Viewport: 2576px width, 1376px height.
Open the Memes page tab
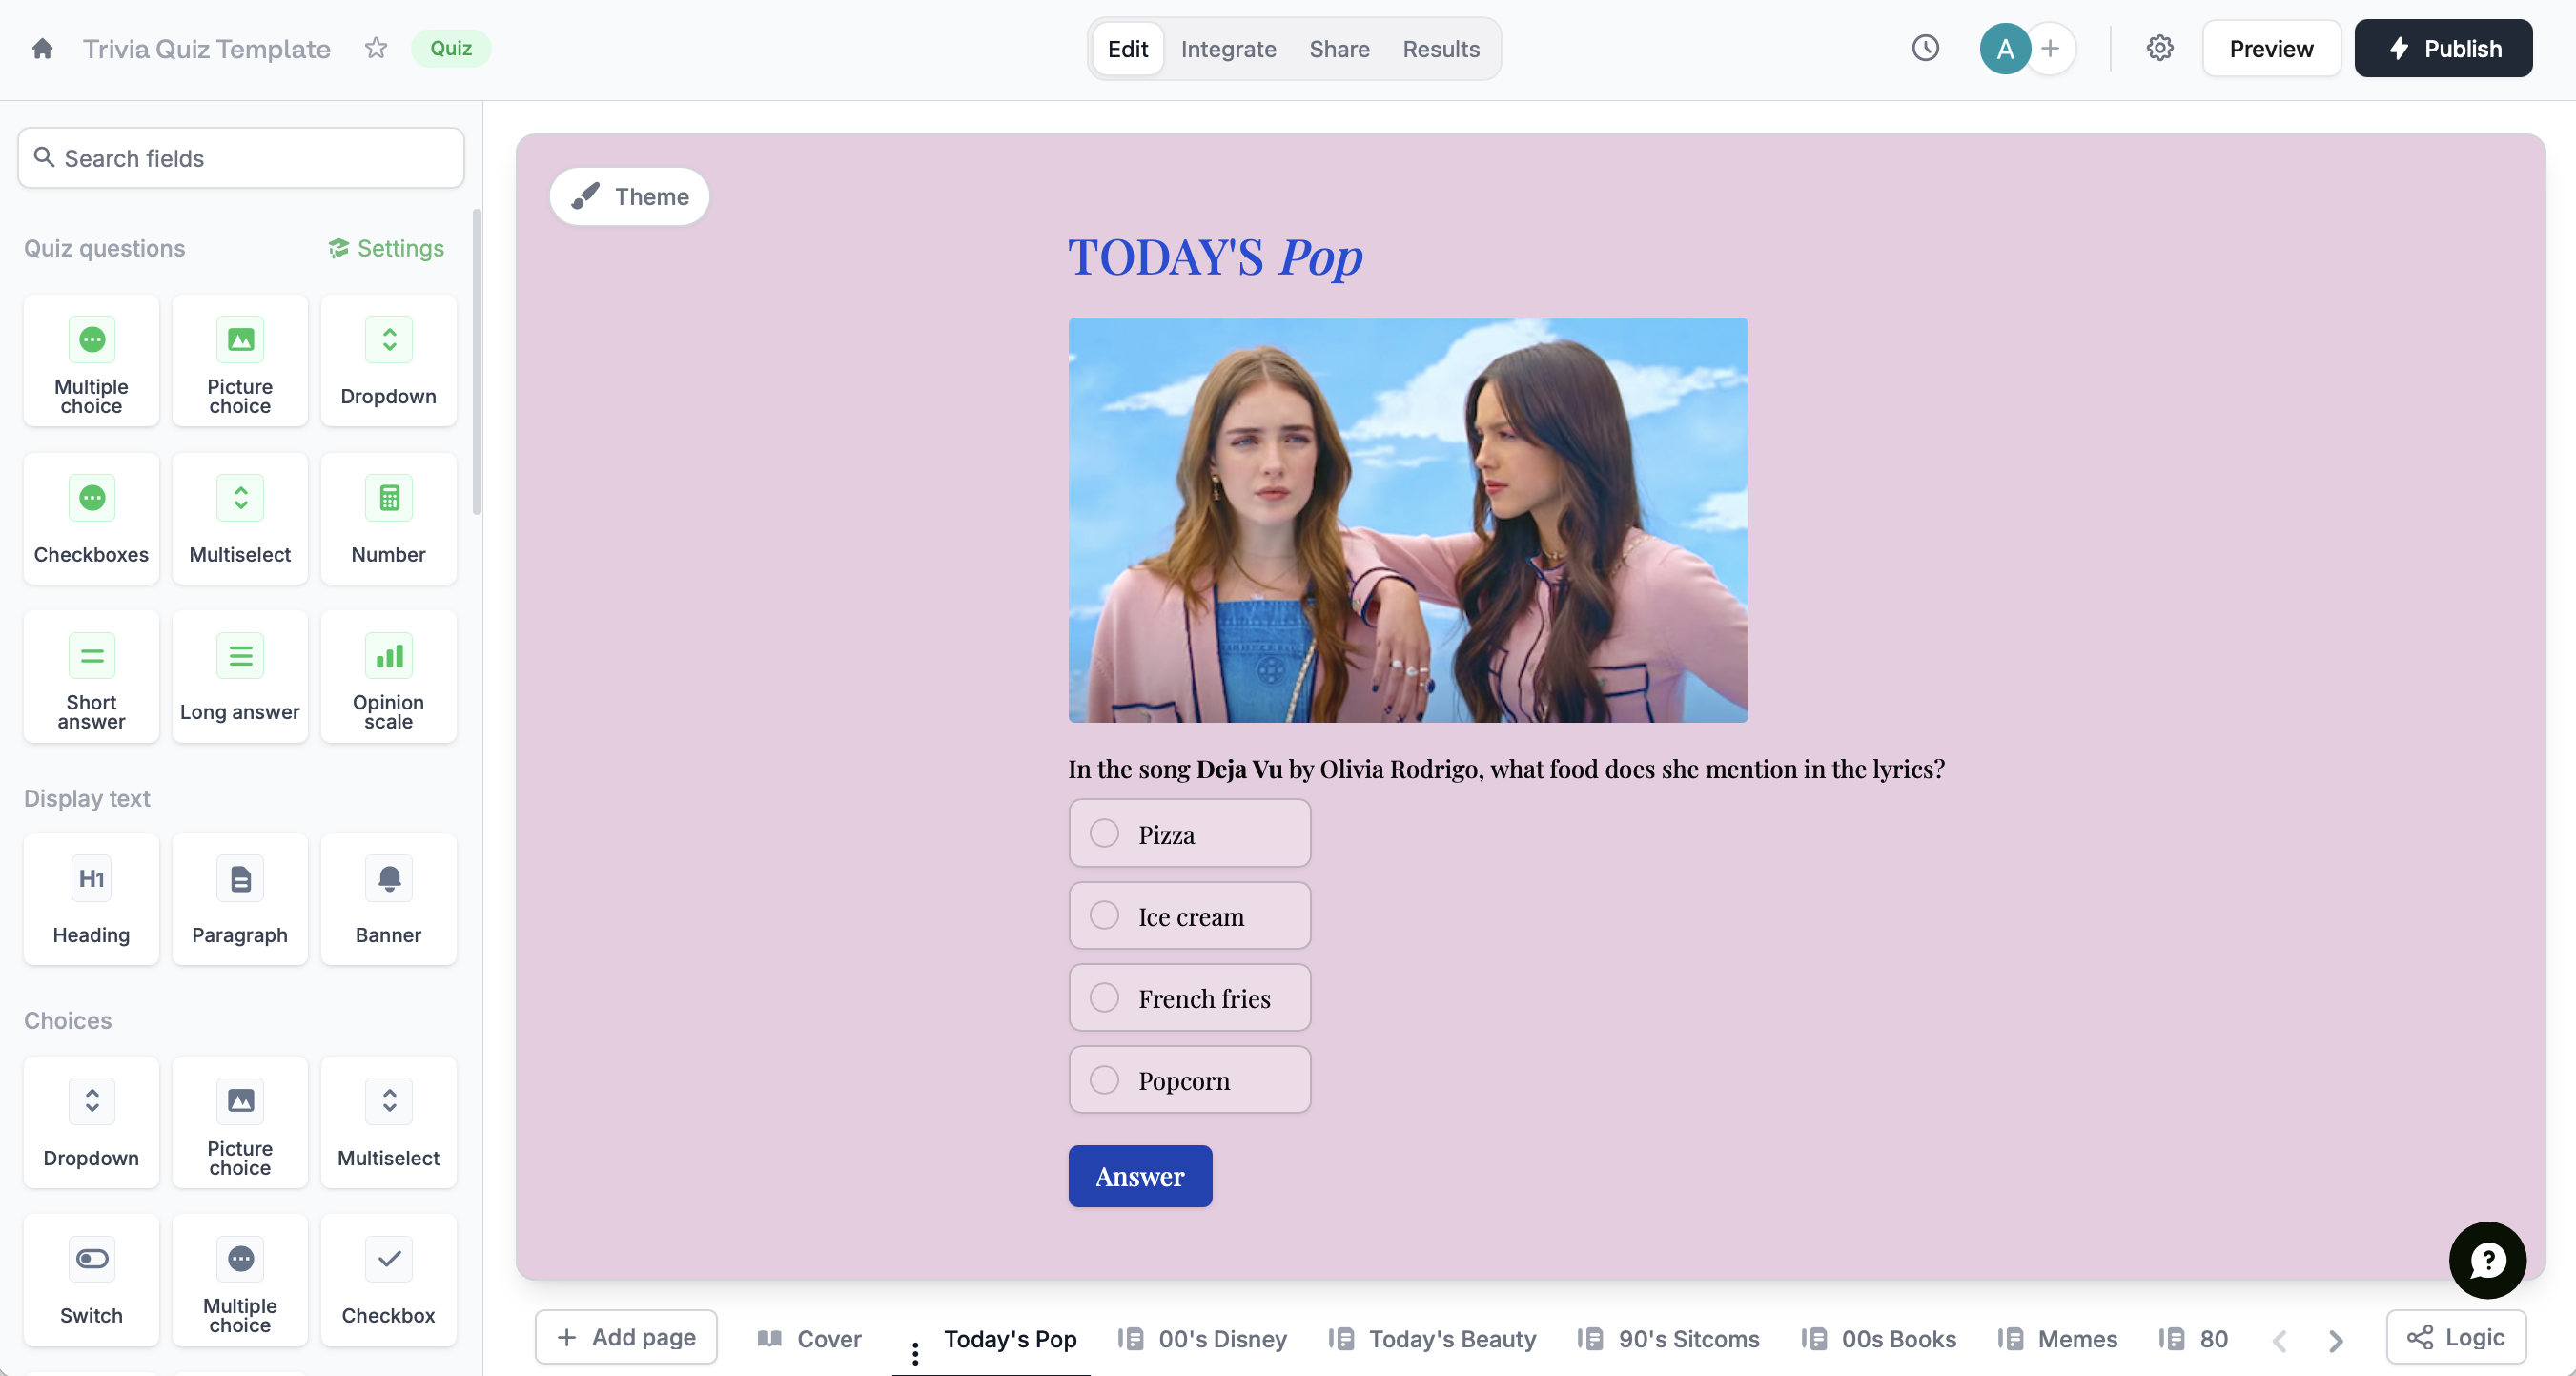click(2059, 1339)
